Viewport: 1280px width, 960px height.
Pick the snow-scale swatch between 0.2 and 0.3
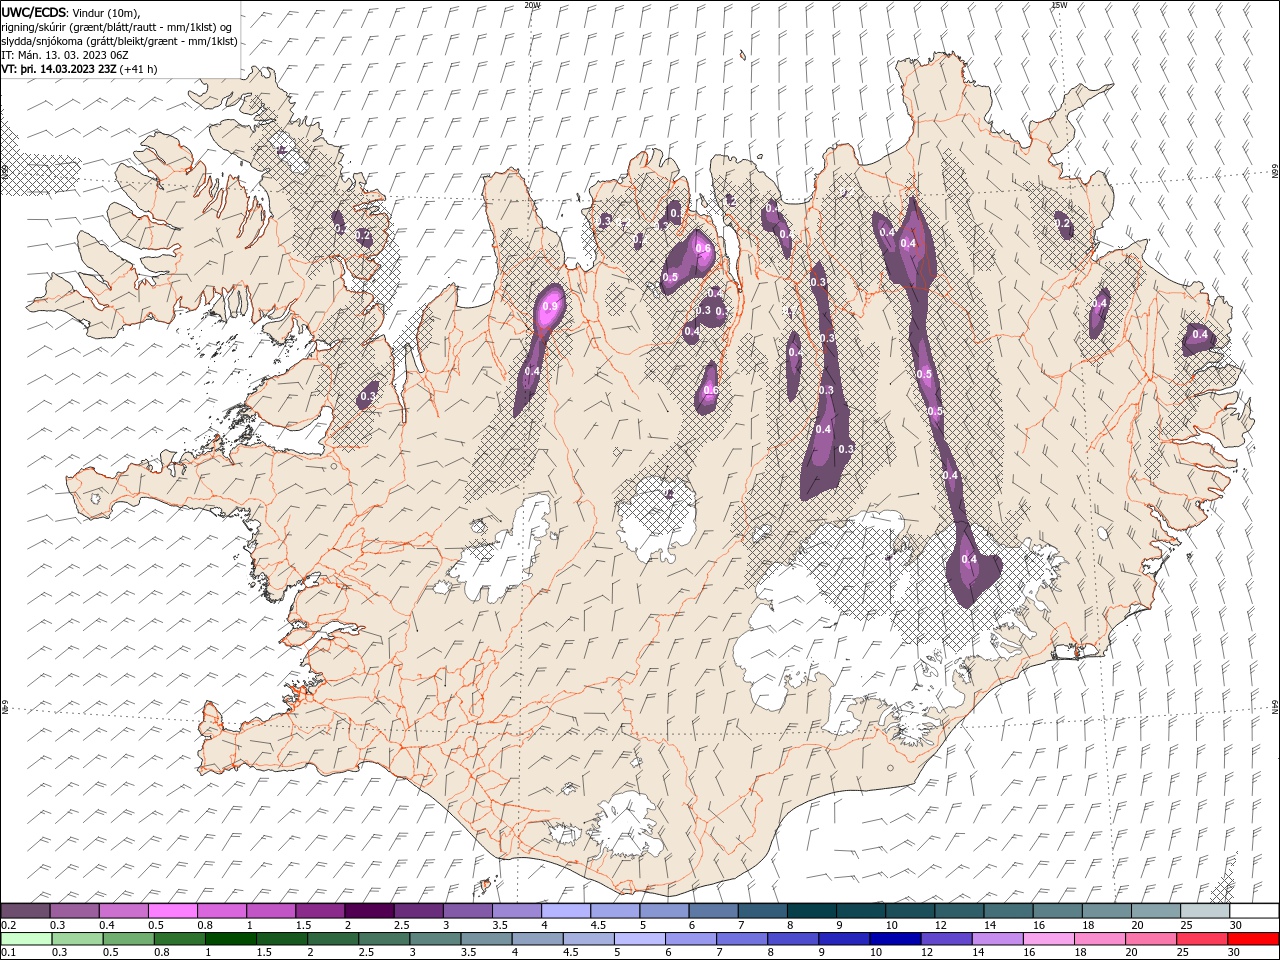pyautogui.click(x=26, y=911)
